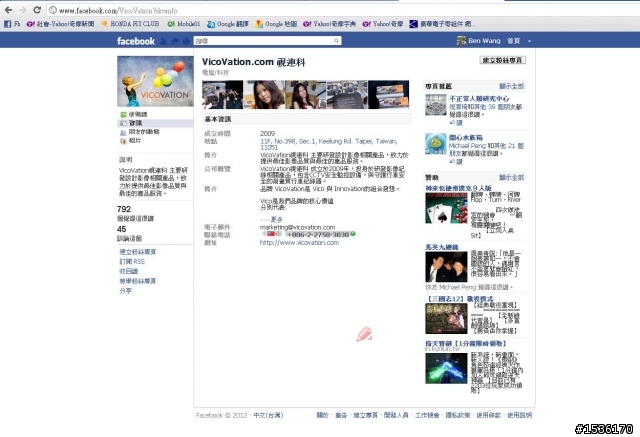Open Ben Wang's profile
Viewport: 640px width, 437px height.
(478, 41)
